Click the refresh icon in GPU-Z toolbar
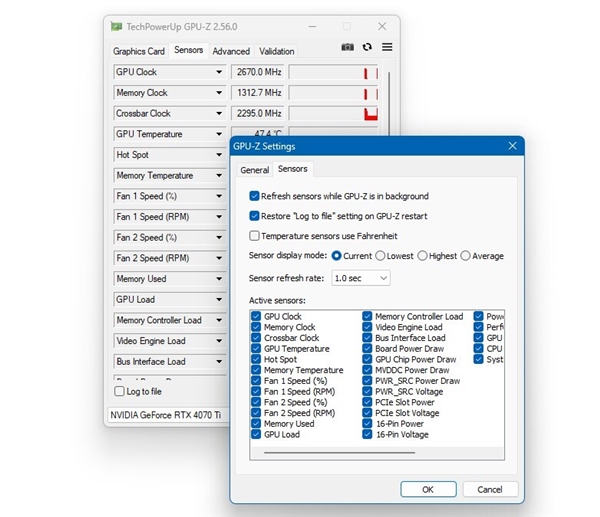 (x=367, y=47)
